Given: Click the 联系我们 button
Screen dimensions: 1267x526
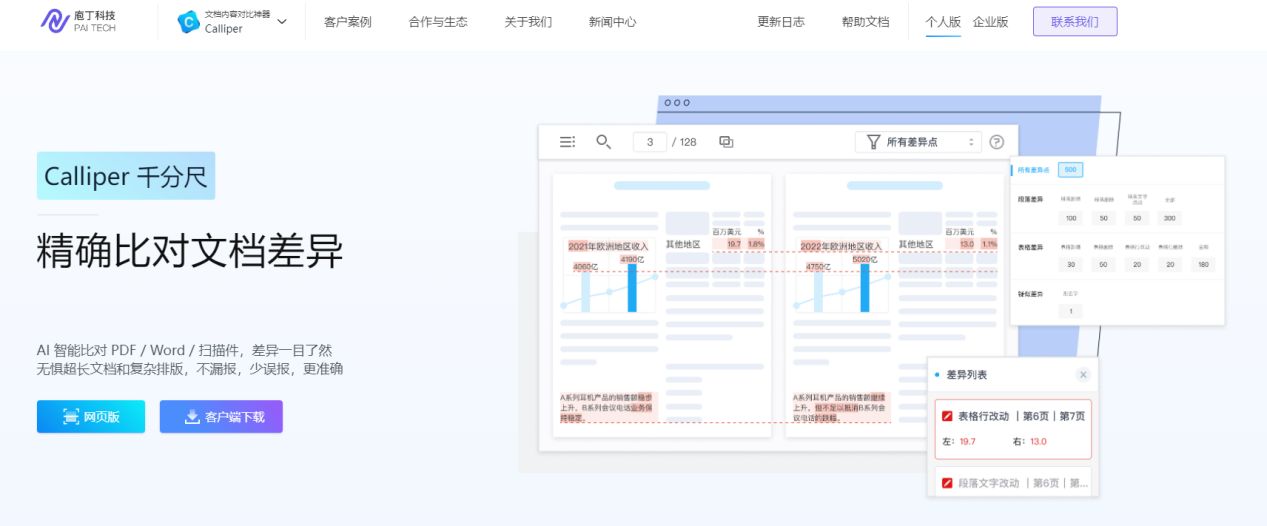Looking at the screenshot, I should pyautogui.click(x=1075, y=22).
